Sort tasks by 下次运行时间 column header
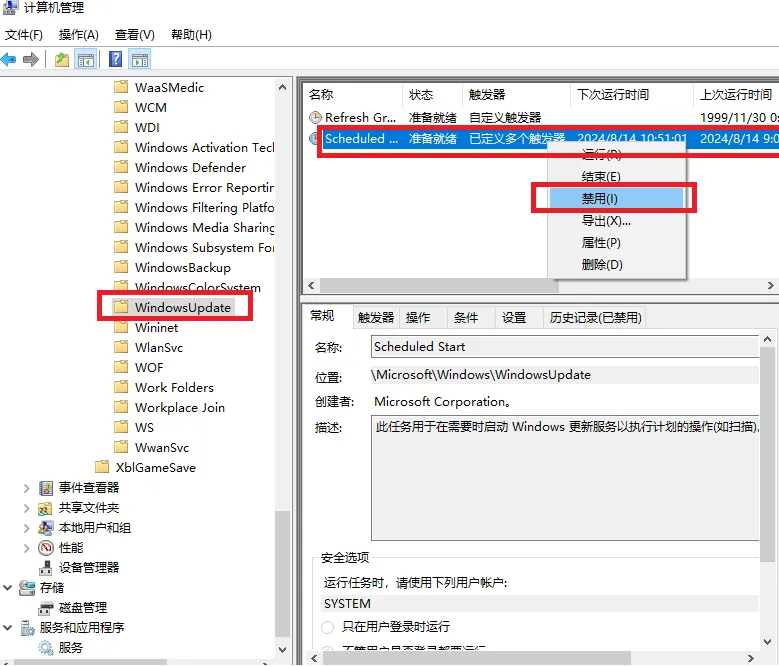Screen dimensions: 779x666 tap(612, 95)
